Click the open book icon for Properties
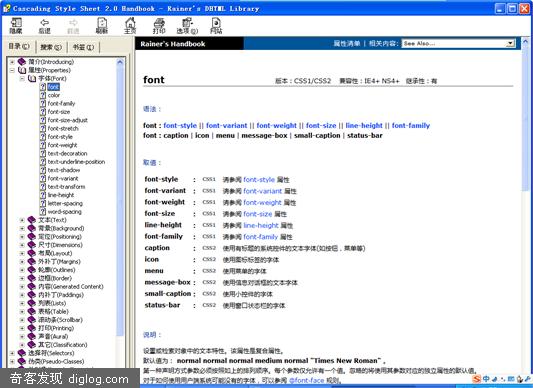 [22, 70]
